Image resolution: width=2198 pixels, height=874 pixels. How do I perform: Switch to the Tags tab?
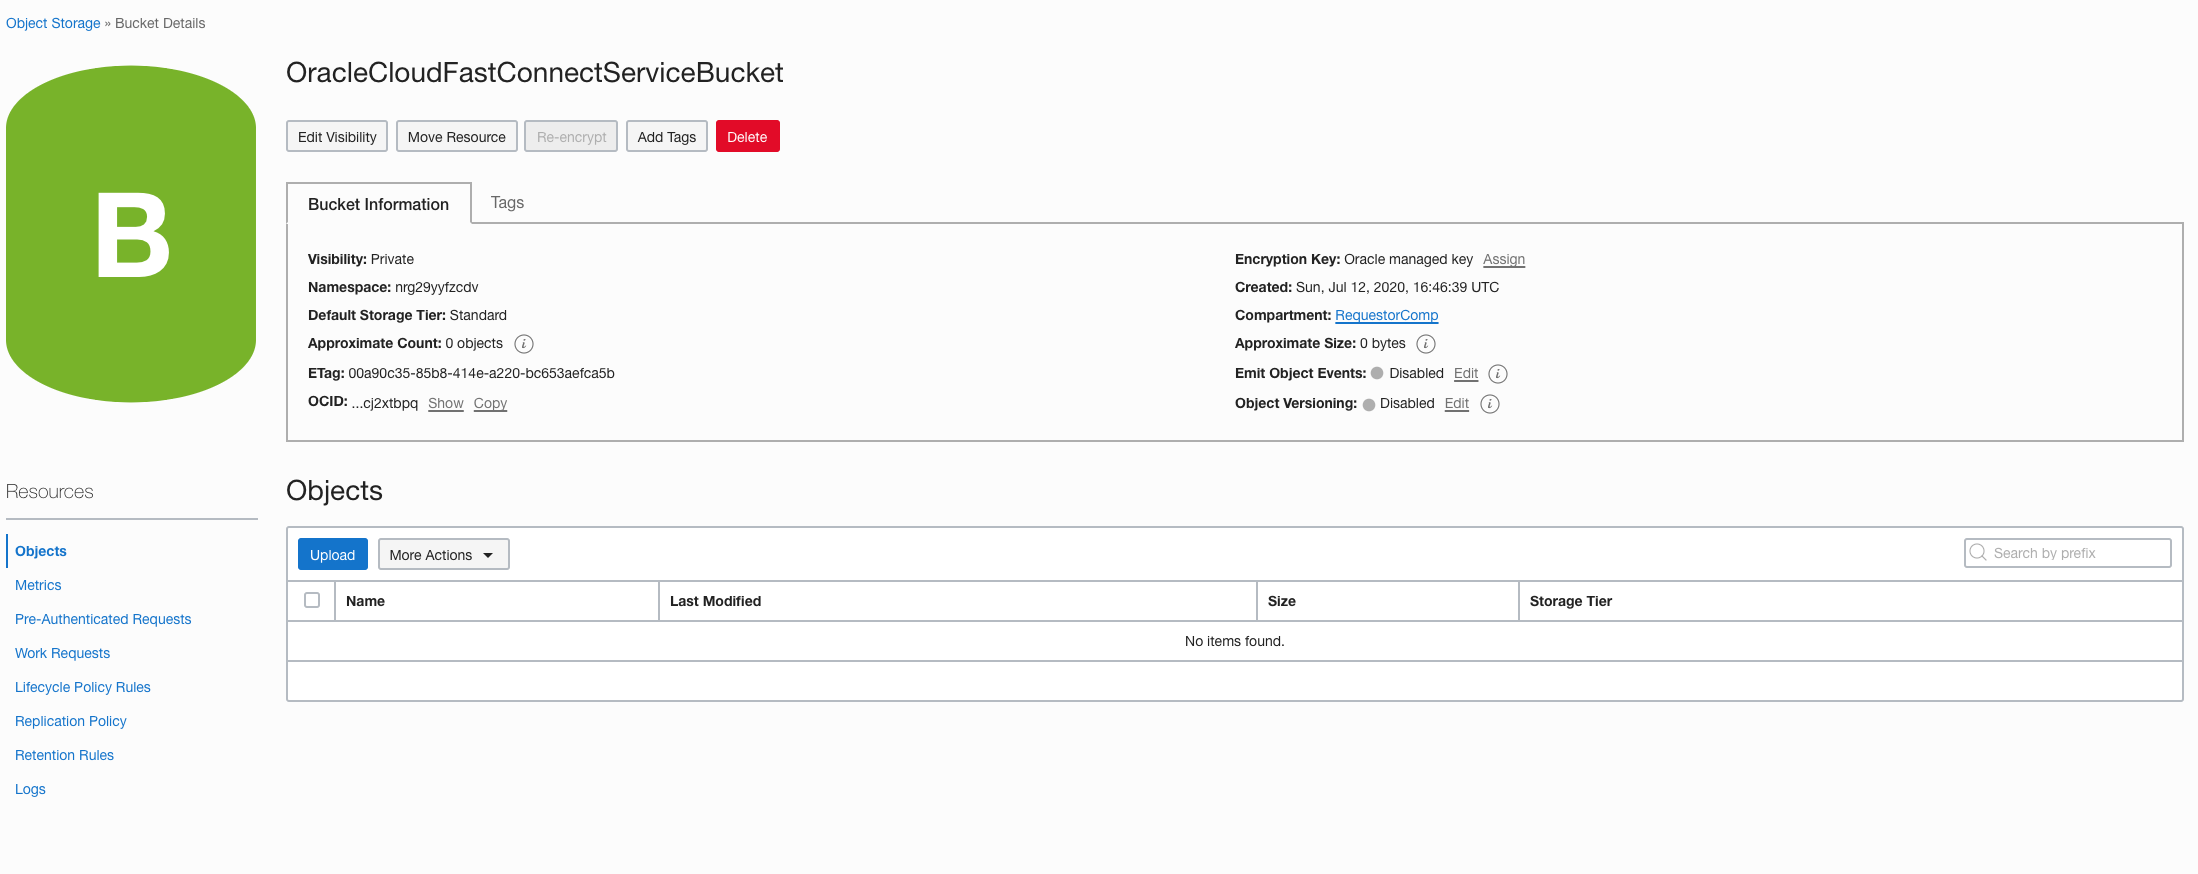507,203
